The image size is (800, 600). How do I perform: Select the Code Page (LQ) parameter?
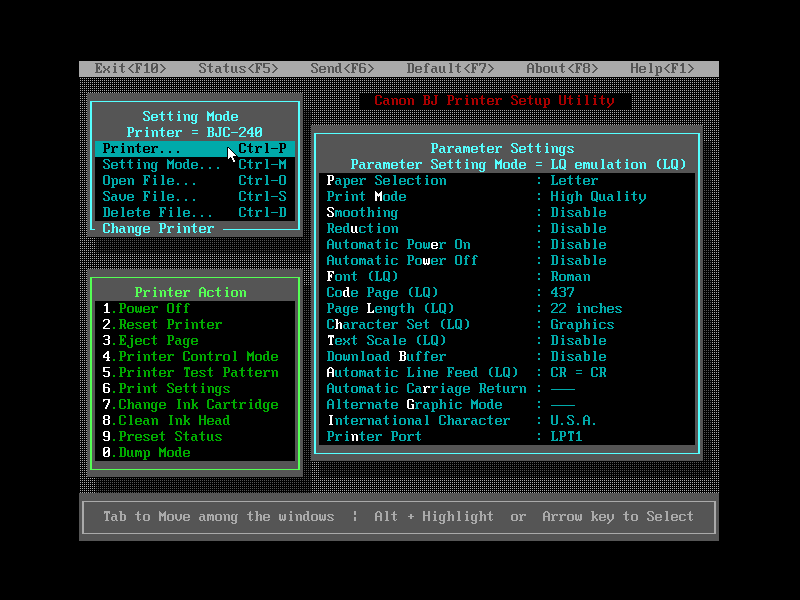pos(507,292)
